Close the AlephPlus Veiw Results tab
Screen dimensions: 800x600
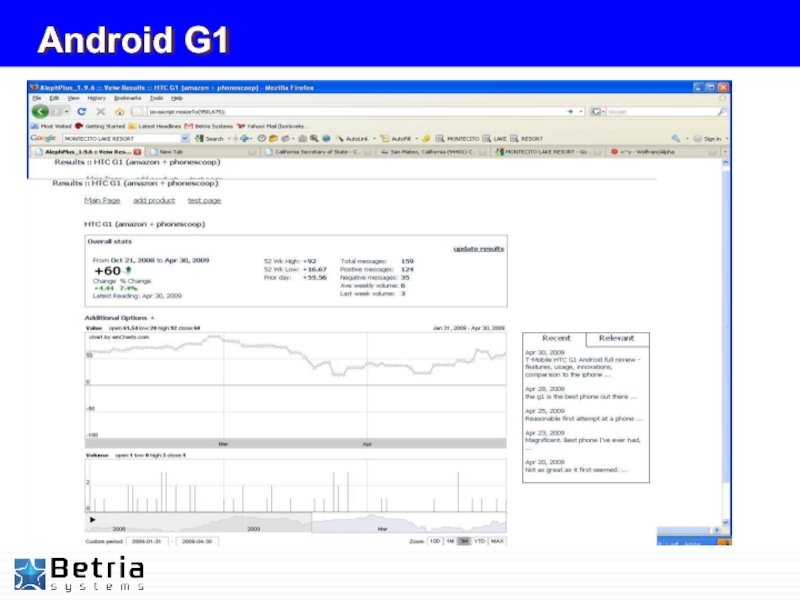pos(137,152)
